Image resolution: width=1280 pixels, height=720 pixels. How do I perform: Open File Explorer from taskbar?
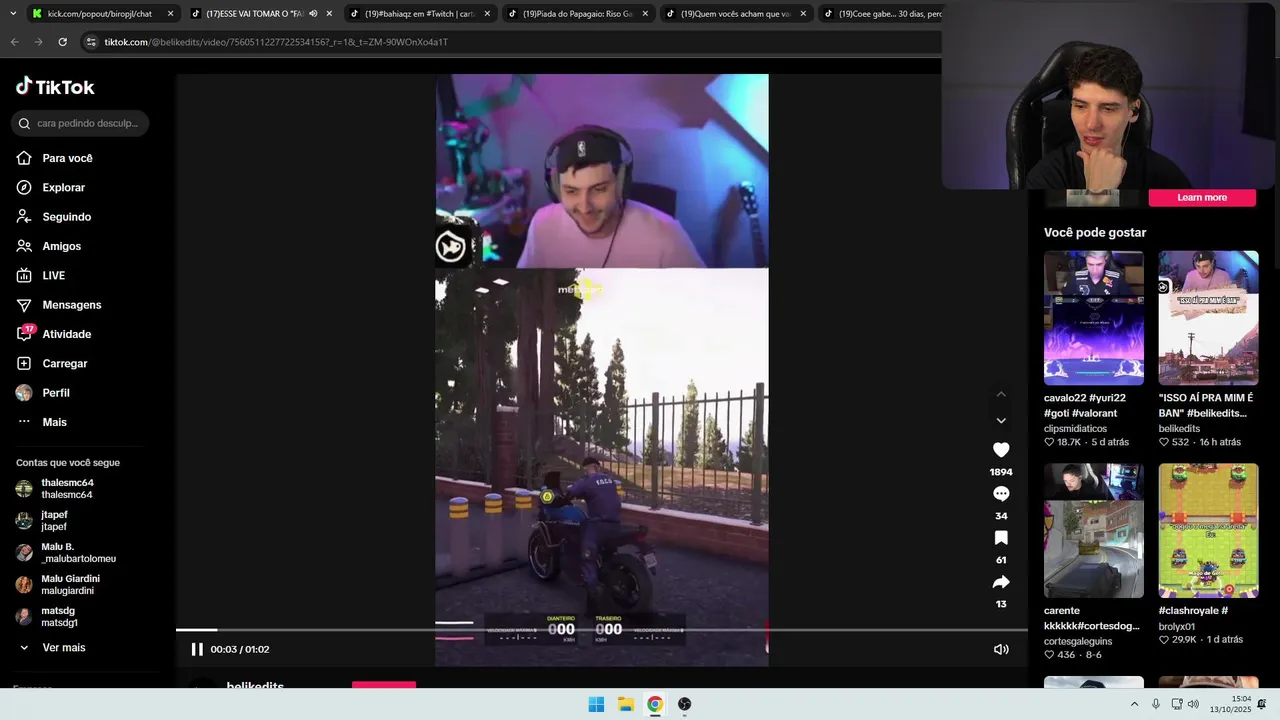tap(626, 704)
